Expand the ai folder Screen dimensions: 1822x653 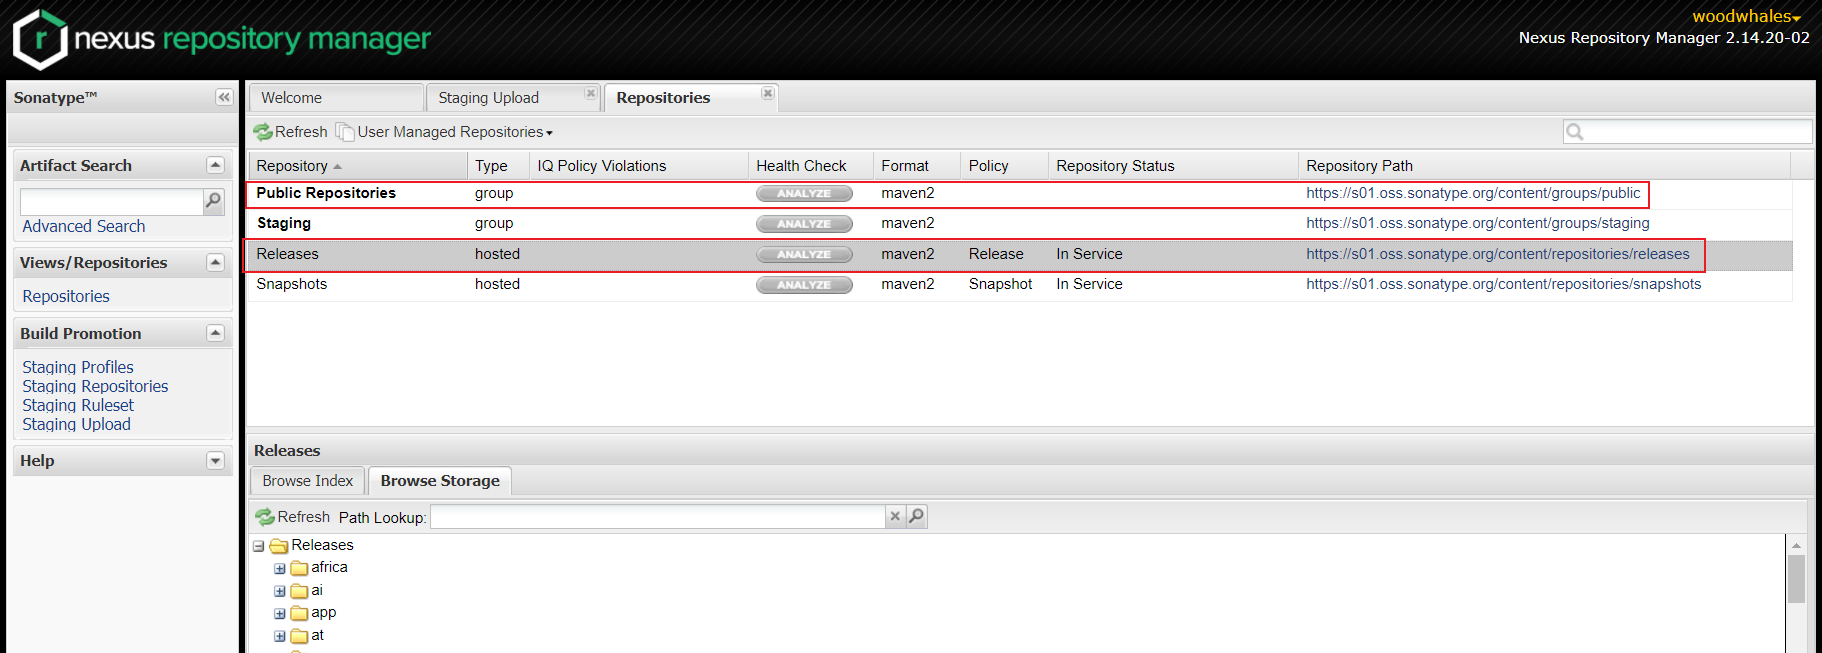click(x=280, y=591)
